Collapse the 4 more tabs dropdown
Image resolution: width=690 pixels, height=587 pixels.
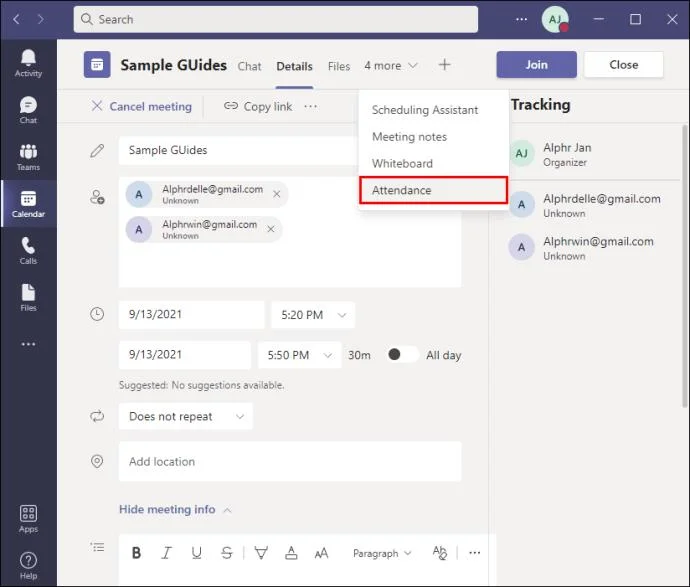[x=391, y=66]
